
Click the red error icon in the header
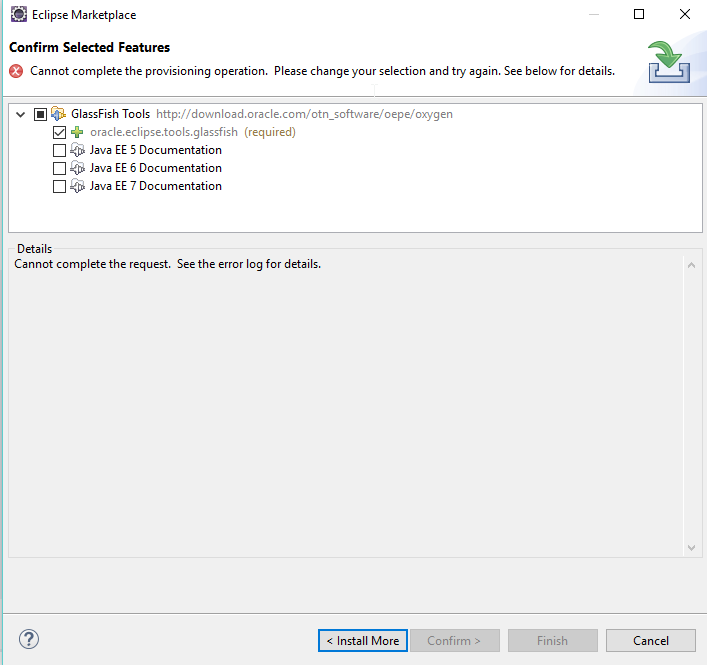(16, 71)
